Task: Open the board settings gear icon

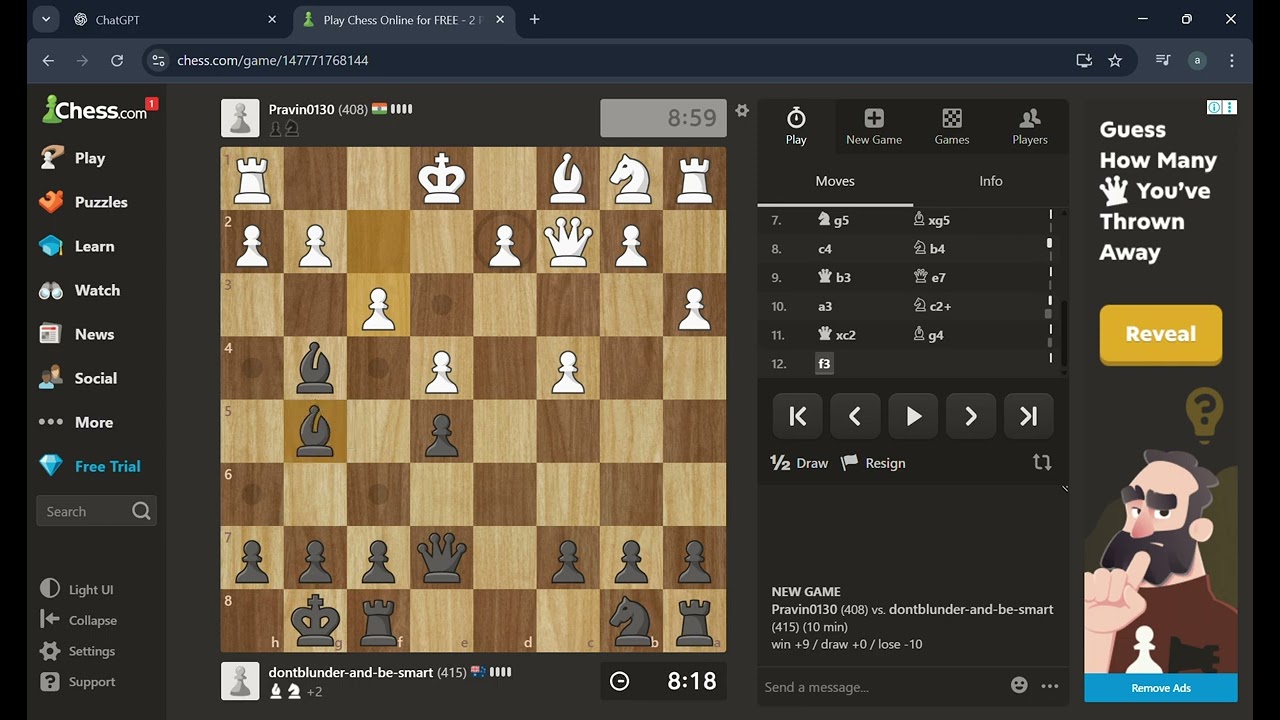Action: pos(742,110)
